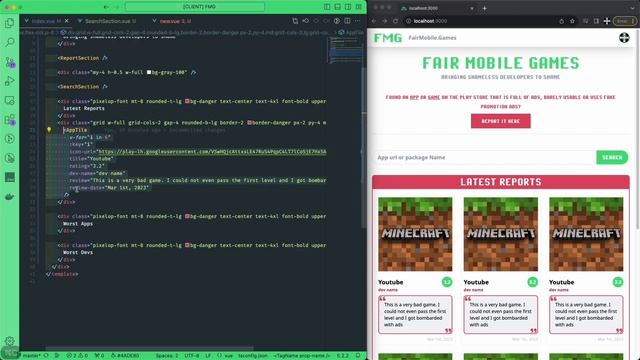Click APP link in promo text
Image resolution: width=640 pixels, height=360 pixels.
coord(414,97)
